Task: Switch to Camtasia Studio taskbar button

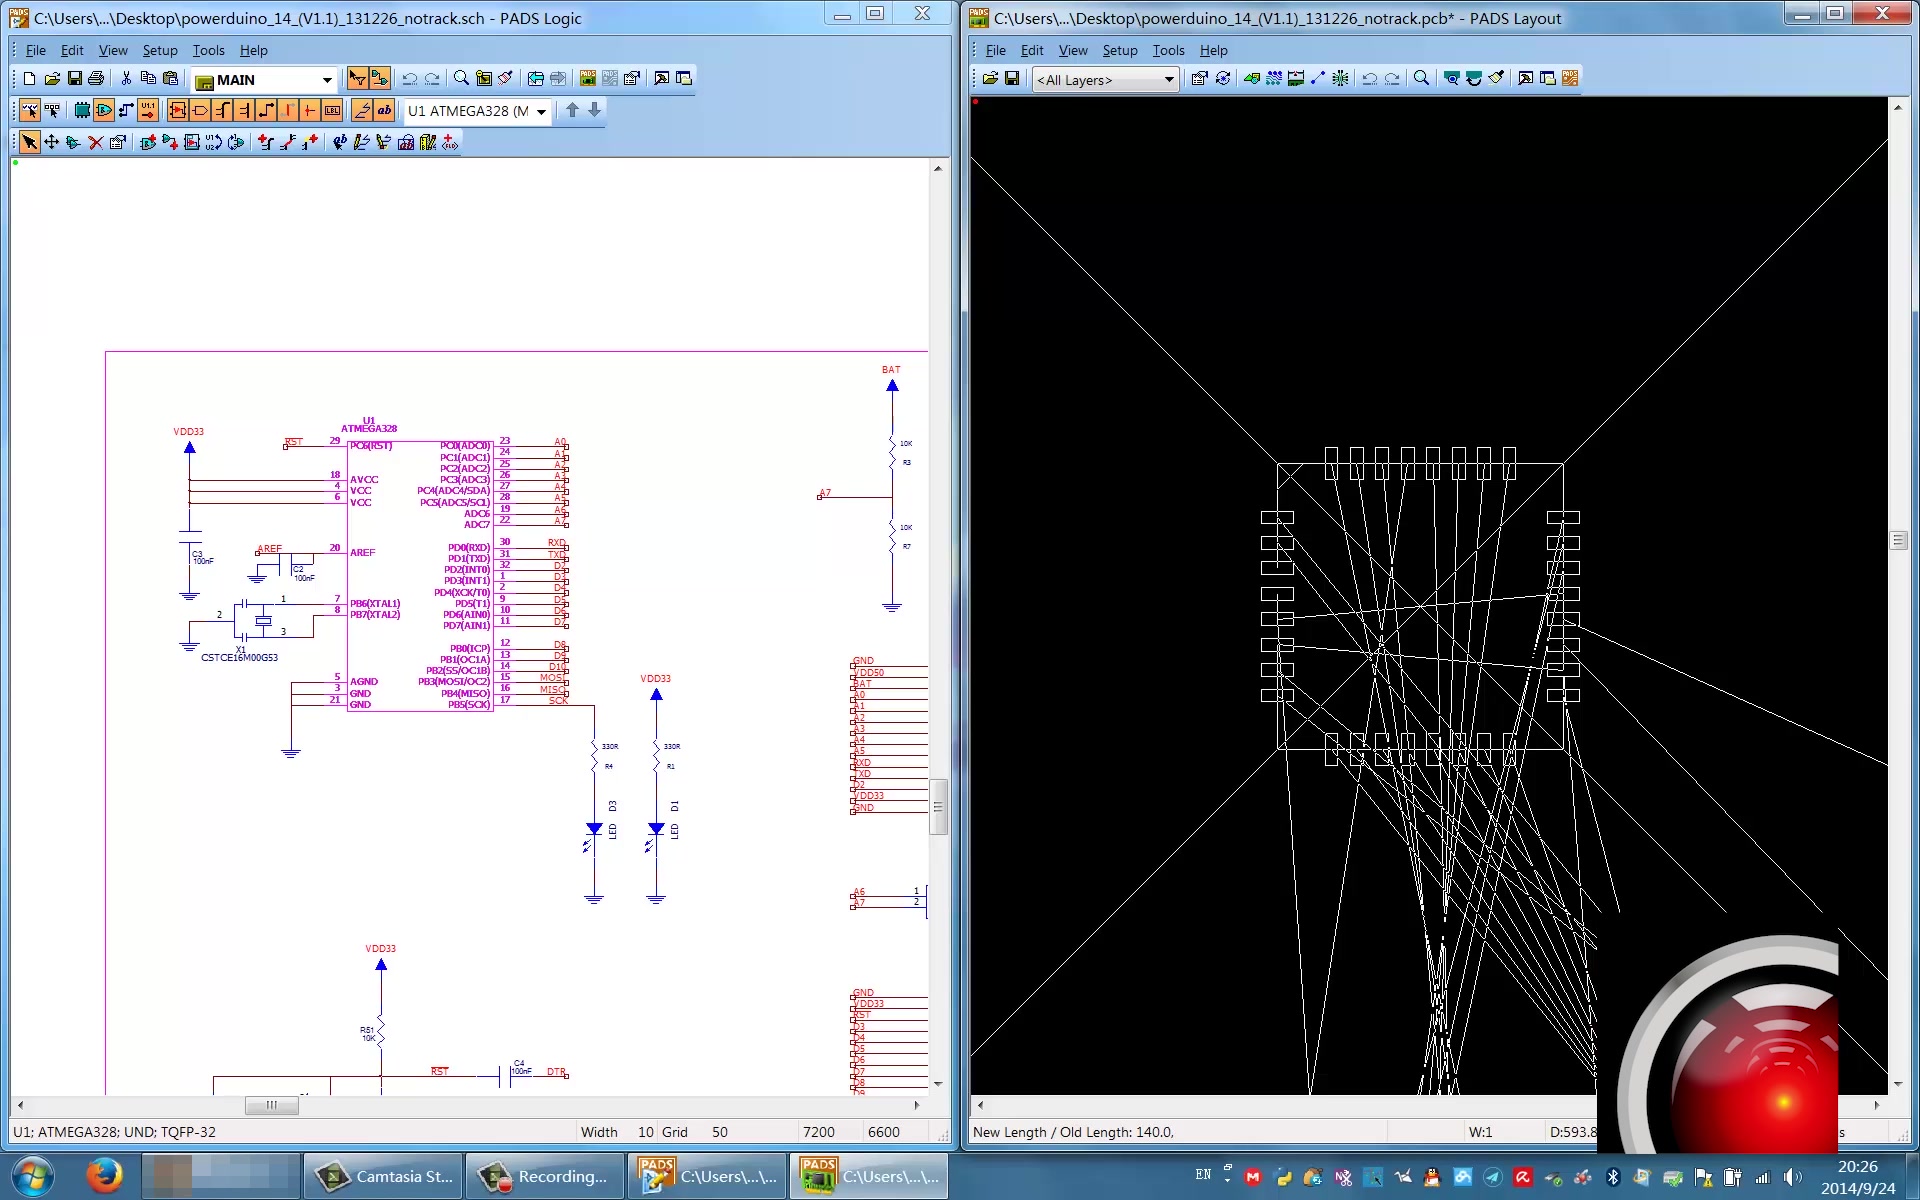Action: coord(384,1176)
